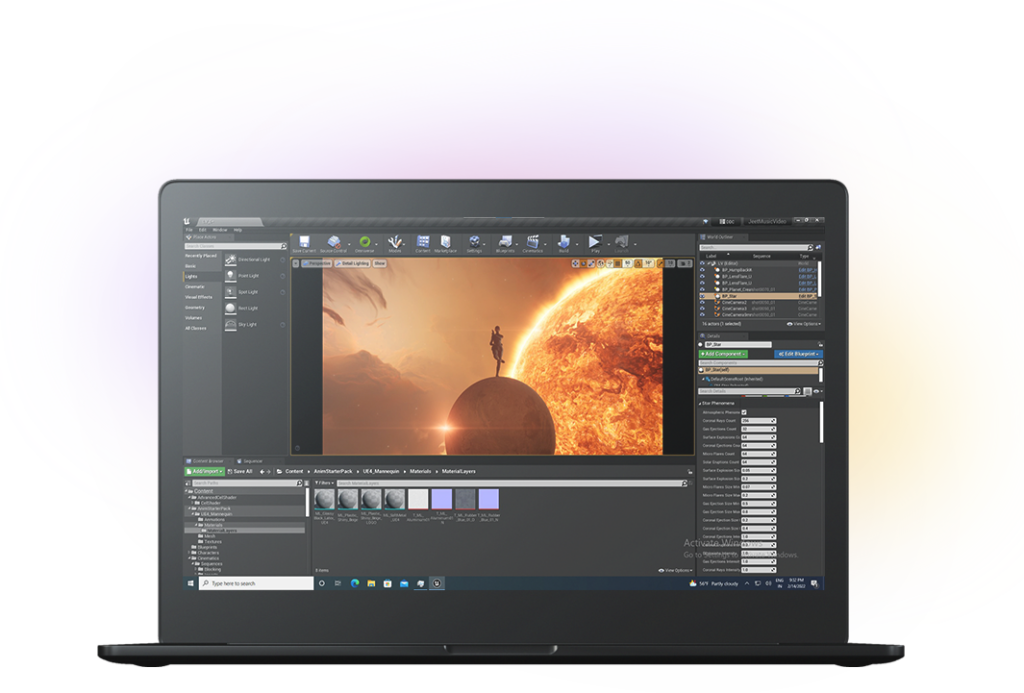
Task: Open the Window menu
Action: 219,230
